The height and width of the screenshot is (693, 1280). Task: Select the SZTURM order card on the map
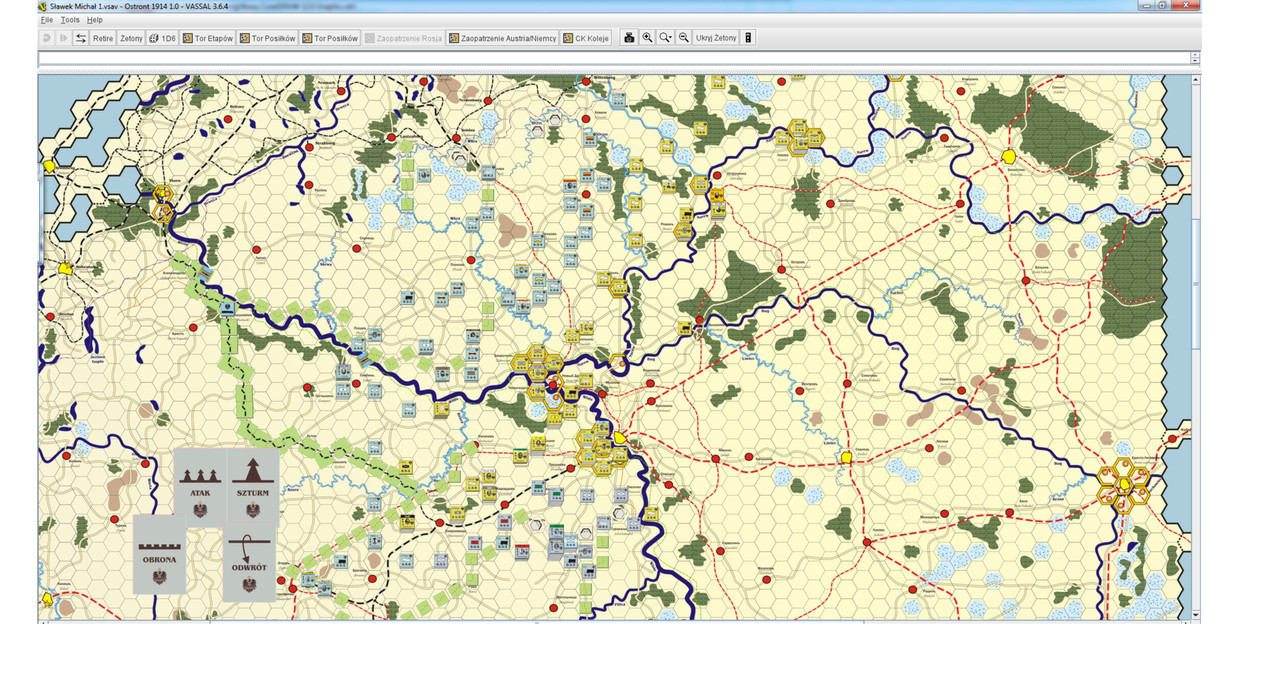click(253, 485)
